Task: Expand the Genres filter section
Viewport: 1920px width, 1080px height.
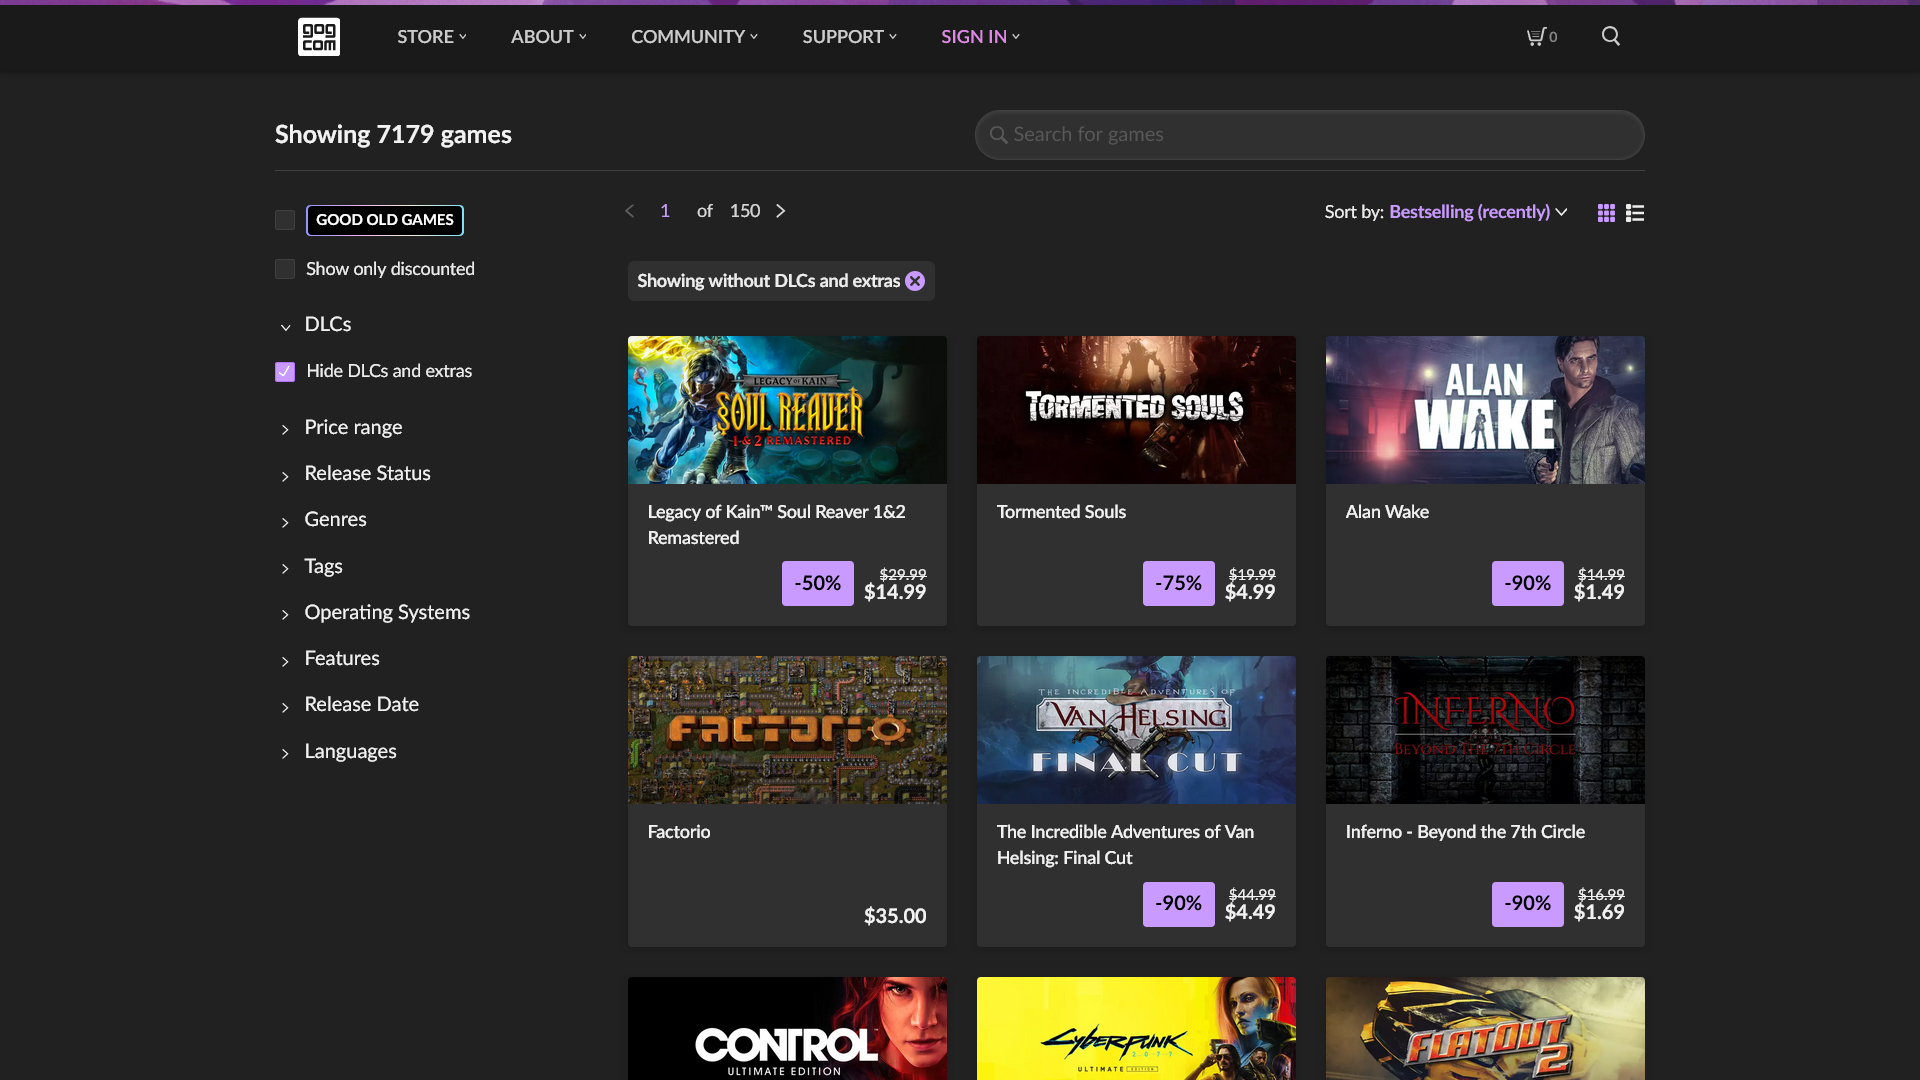Action: [335, 520]
